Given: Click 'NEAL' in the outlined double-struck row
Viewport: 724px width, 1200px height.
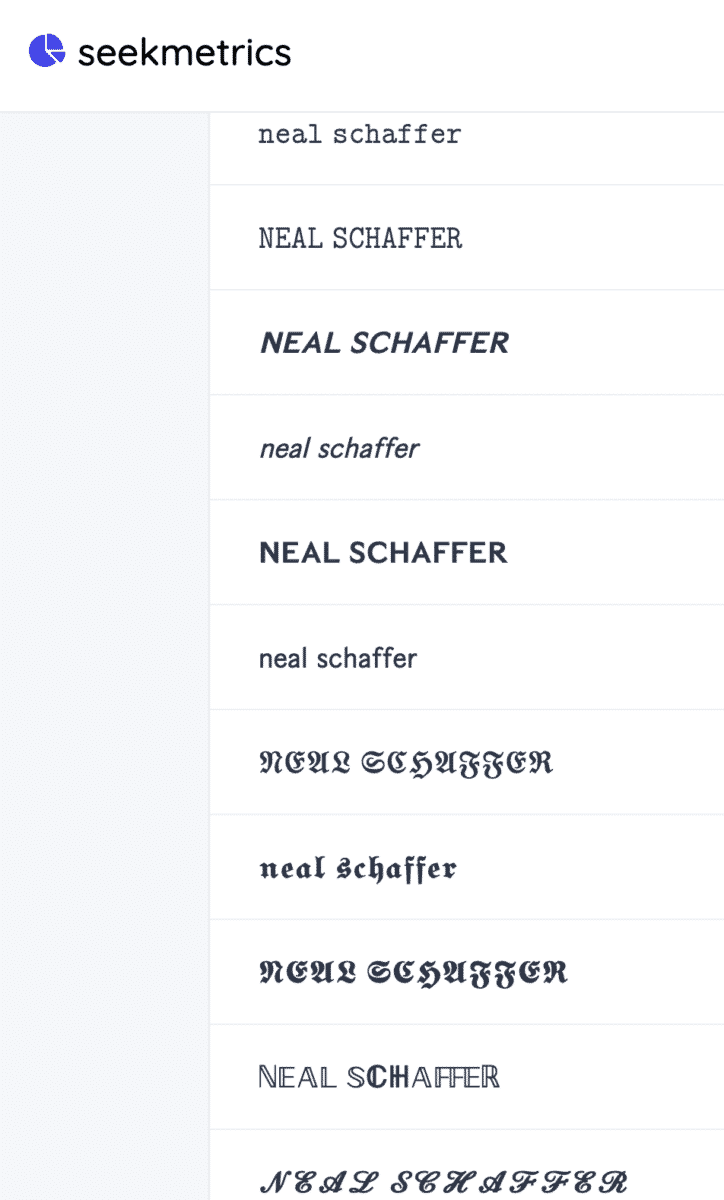Looking at the screenshot, I should 296,1077.
